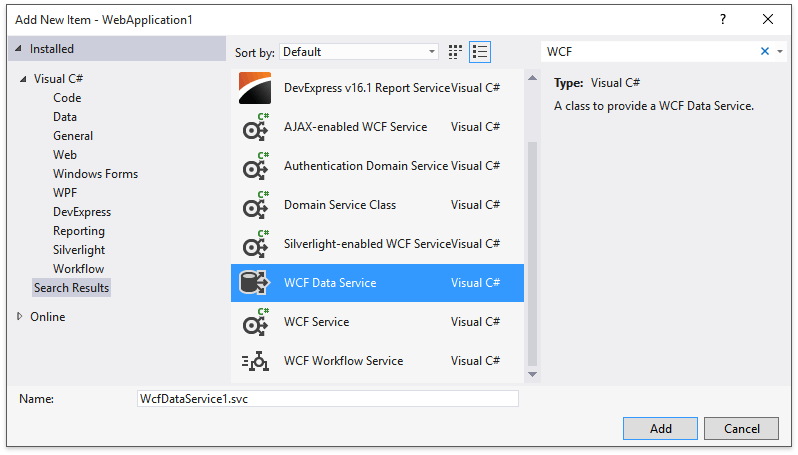Image resolution: width=798 pixels, height=455 pixels.
Task: Select the AJAX-enabled WCF Service icon
Action: click(255, 127)
